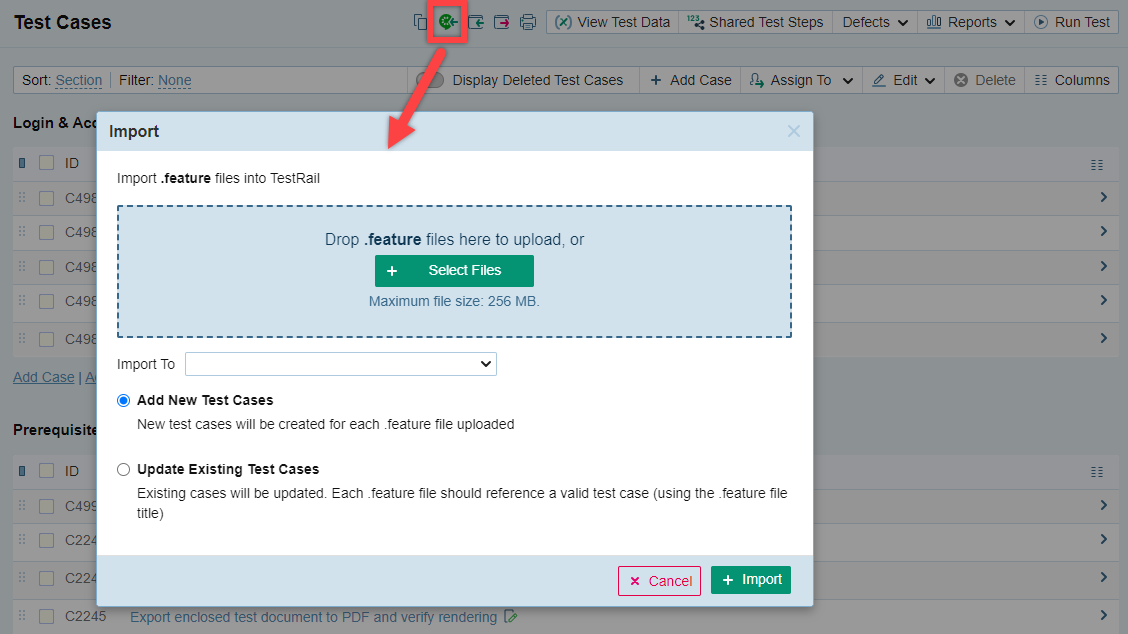The image size is (1128, 634).
Task: Click the import .feature files icon
Action: pos(448,21)
